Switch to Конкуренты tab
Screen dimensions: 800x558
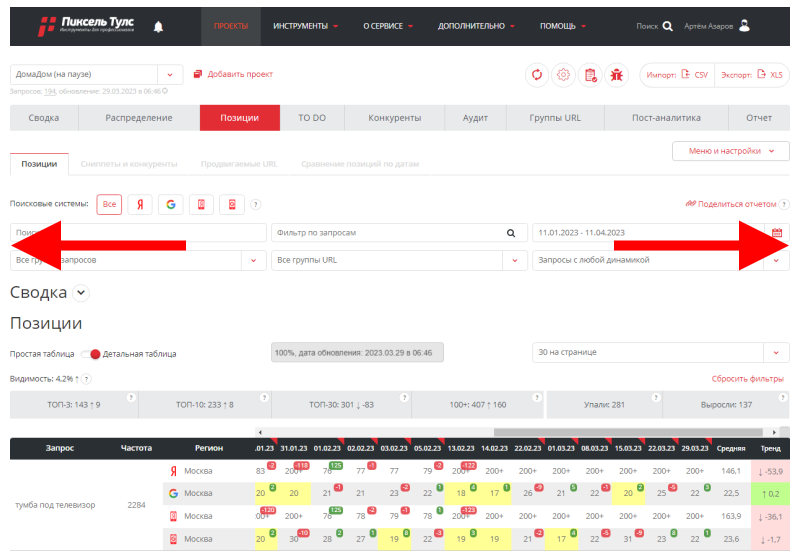(x=394, y=118)
